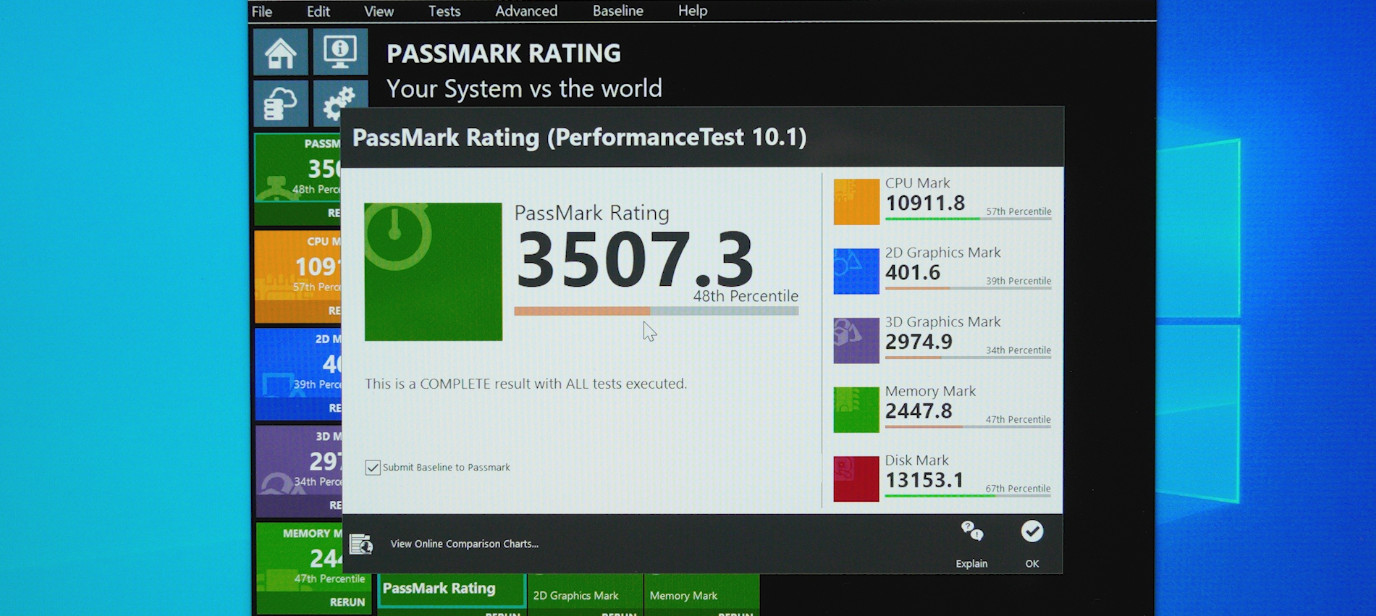
Task: Select the PassMark Rating bottom tile
Action: (452, 590)
